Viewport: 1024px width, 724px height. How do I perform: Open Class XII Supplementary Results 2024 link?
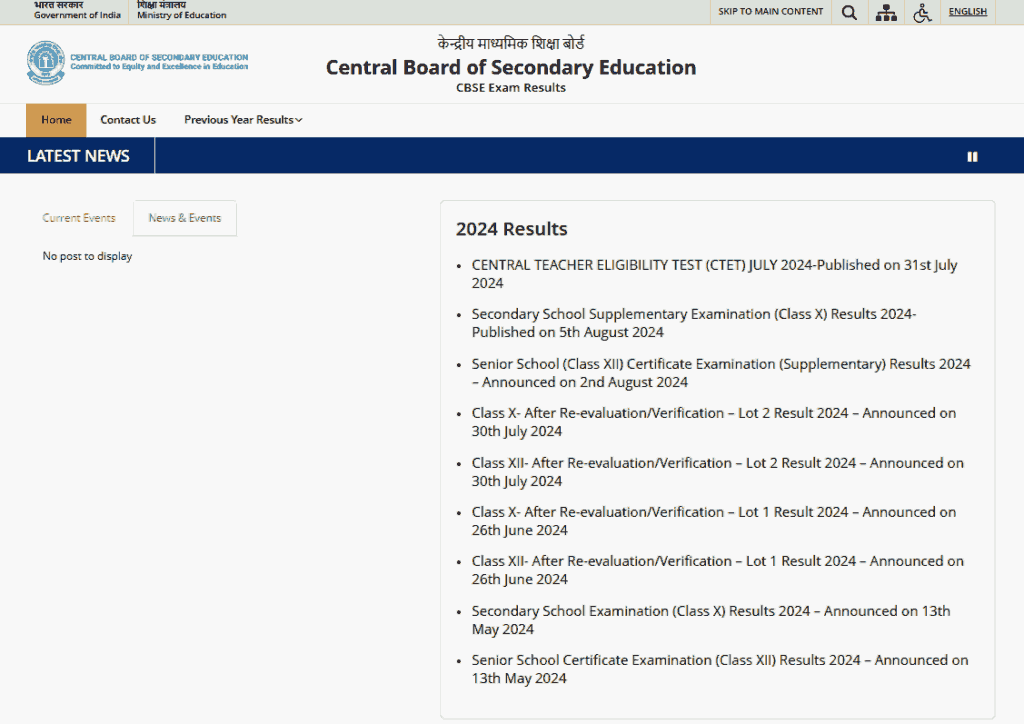click(721, 373)
